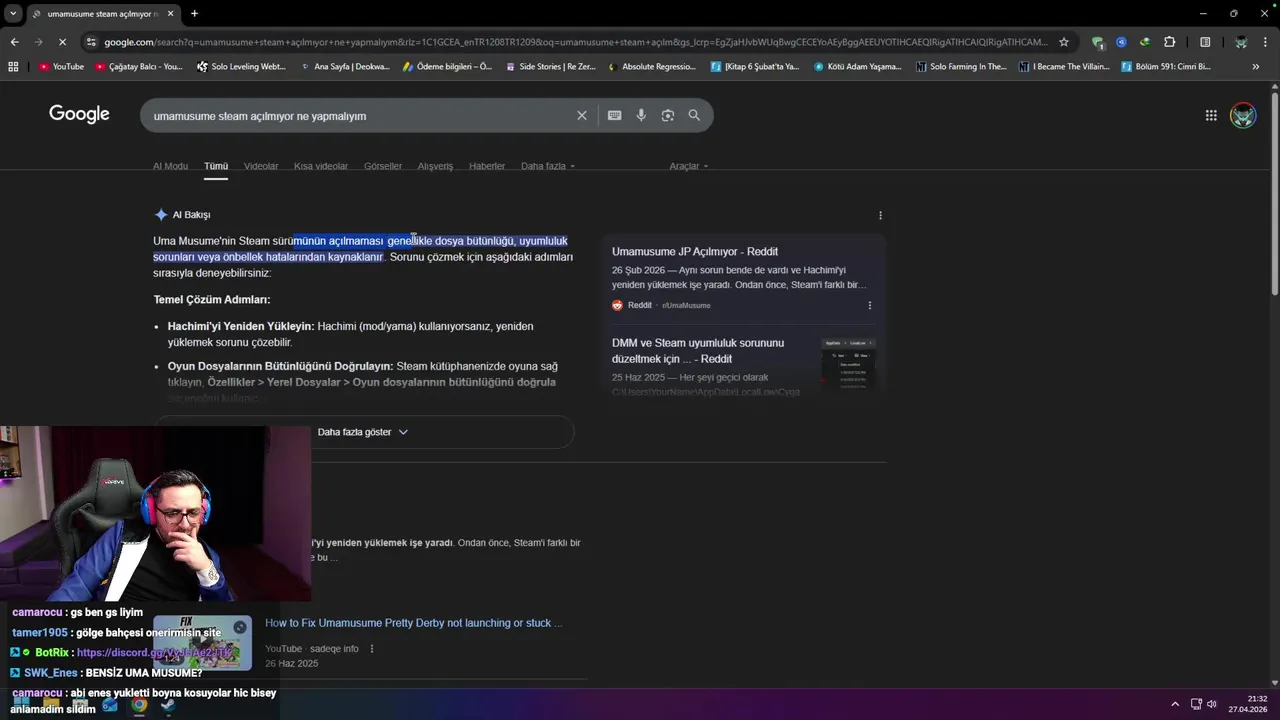Switch to Alışveriş tab

(435, 166)
